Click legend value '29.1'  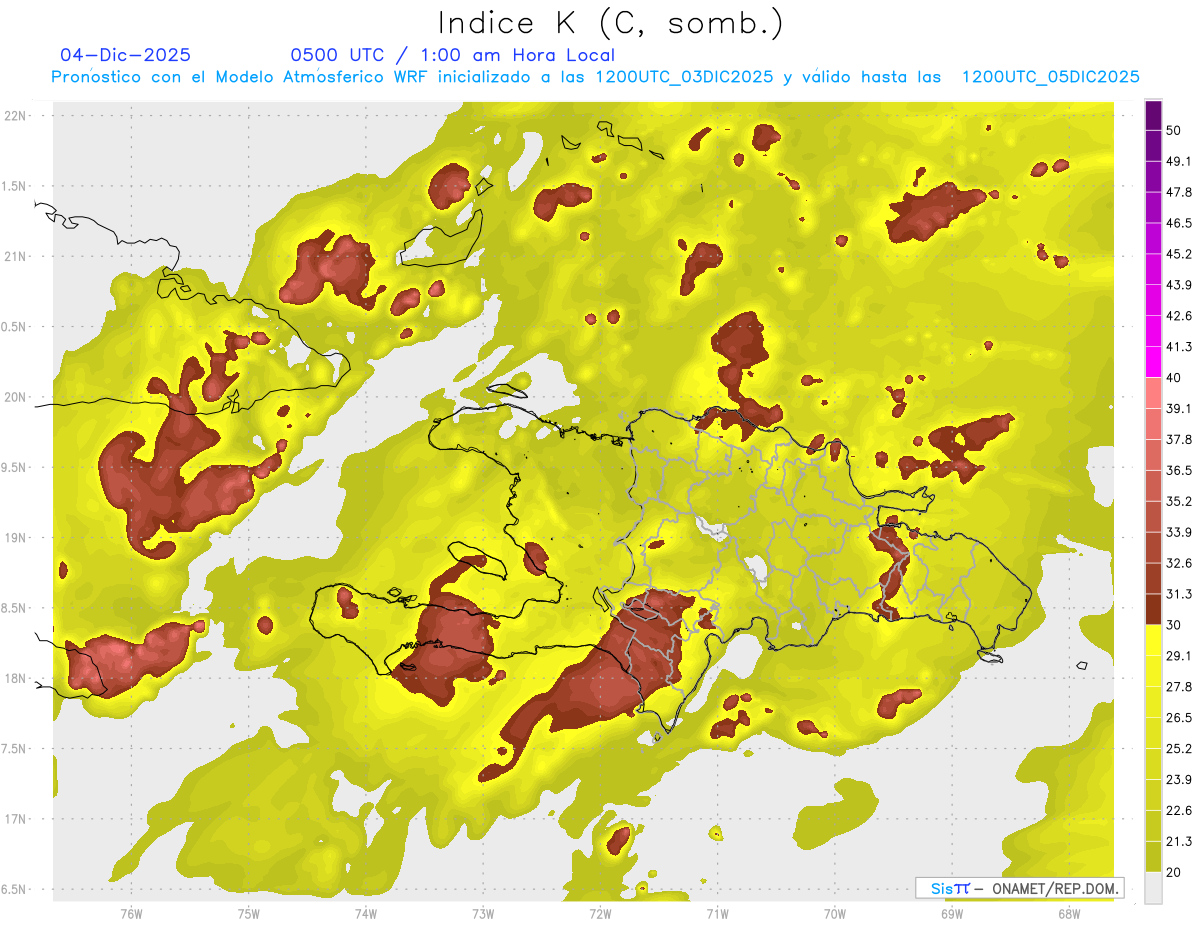click(x=1178, y=656)
